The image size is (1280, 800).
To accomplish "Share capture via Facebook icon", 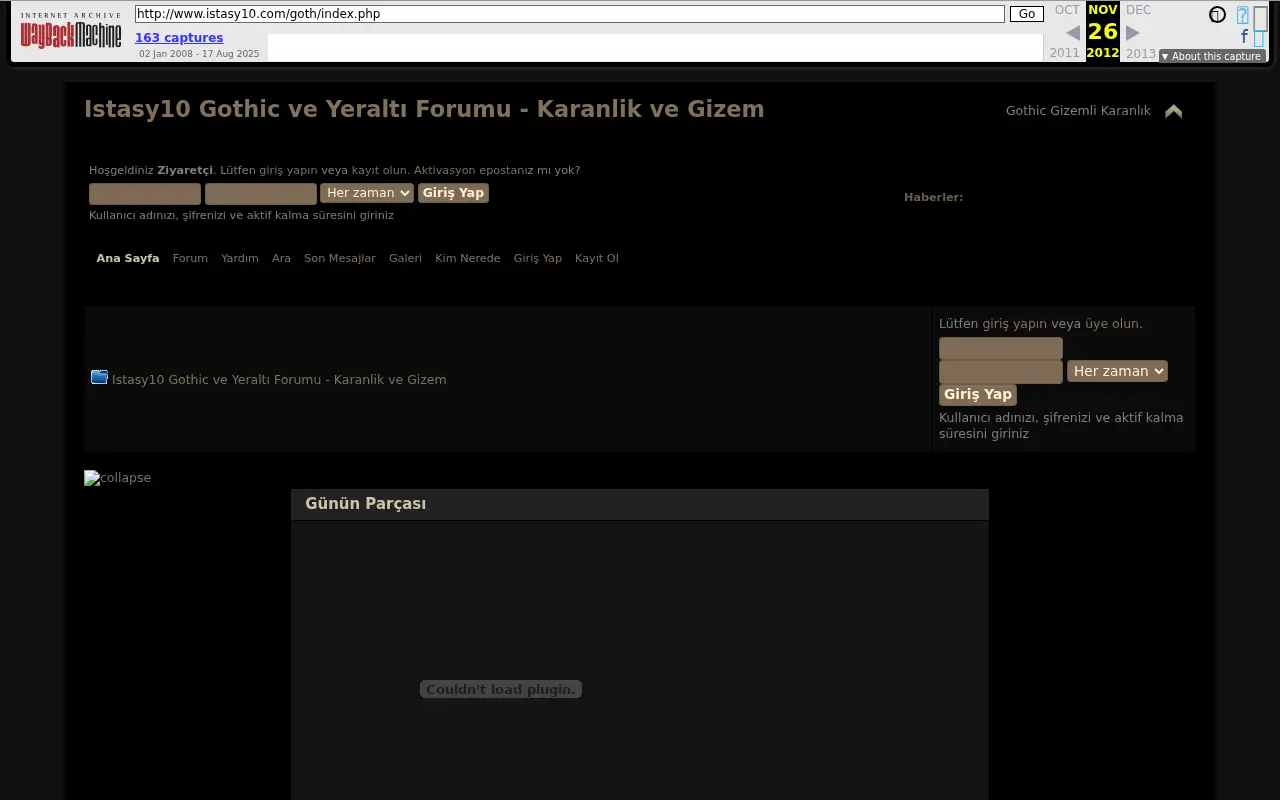I will point(1244,37).
